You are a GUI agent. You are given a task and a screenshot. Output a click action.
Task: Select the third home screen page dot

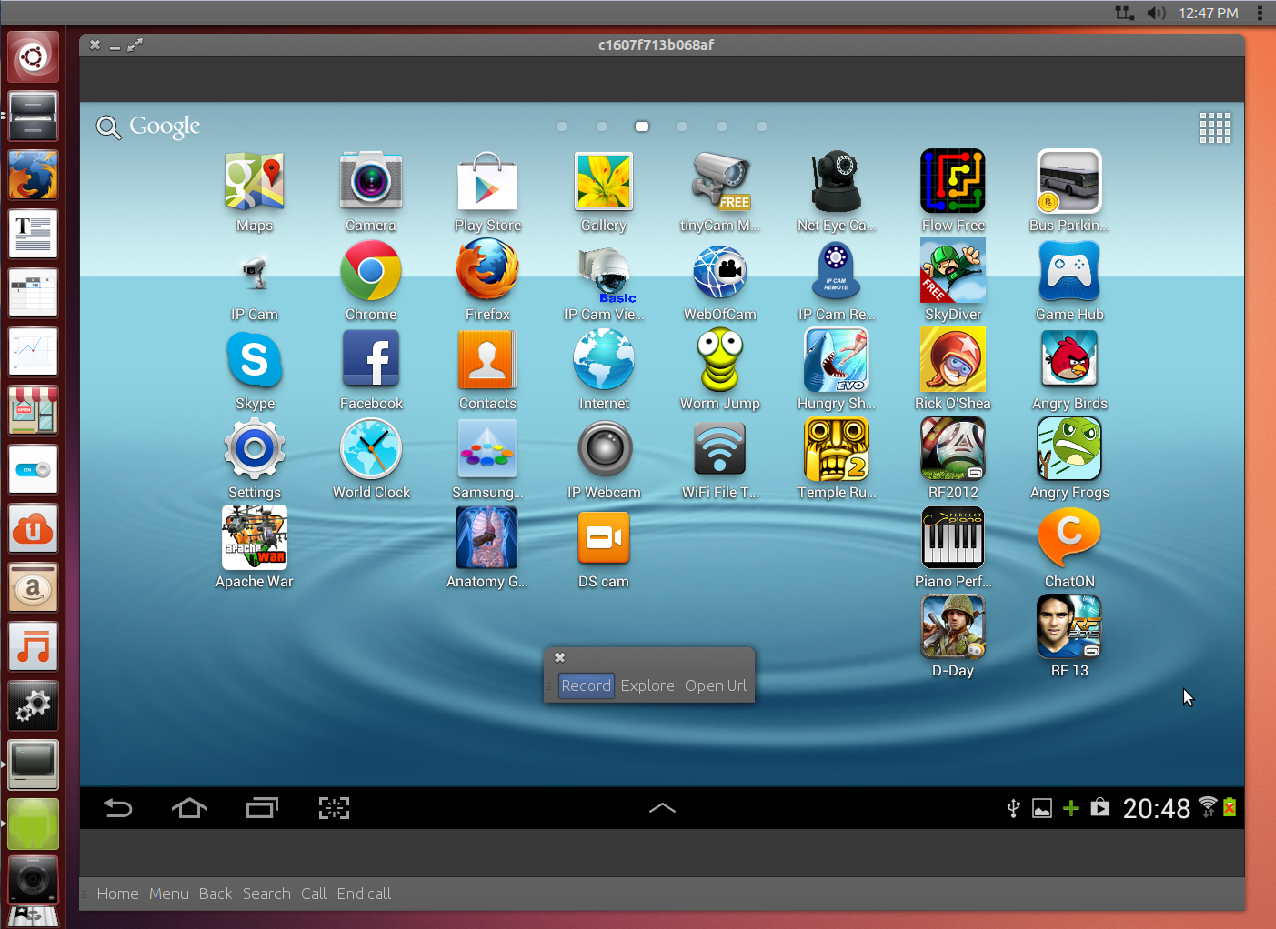tap(641, 127)
